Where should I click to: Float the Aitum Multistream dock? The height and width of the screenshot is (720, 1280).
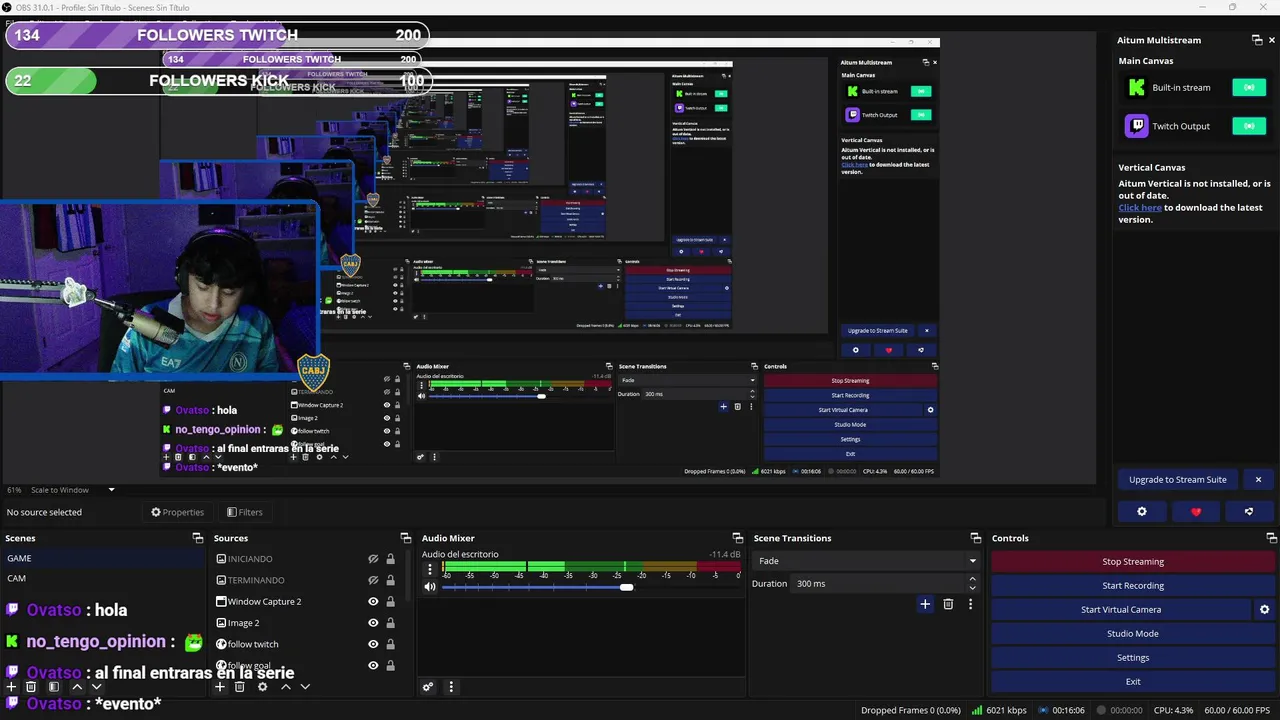tap(1257, 40)
